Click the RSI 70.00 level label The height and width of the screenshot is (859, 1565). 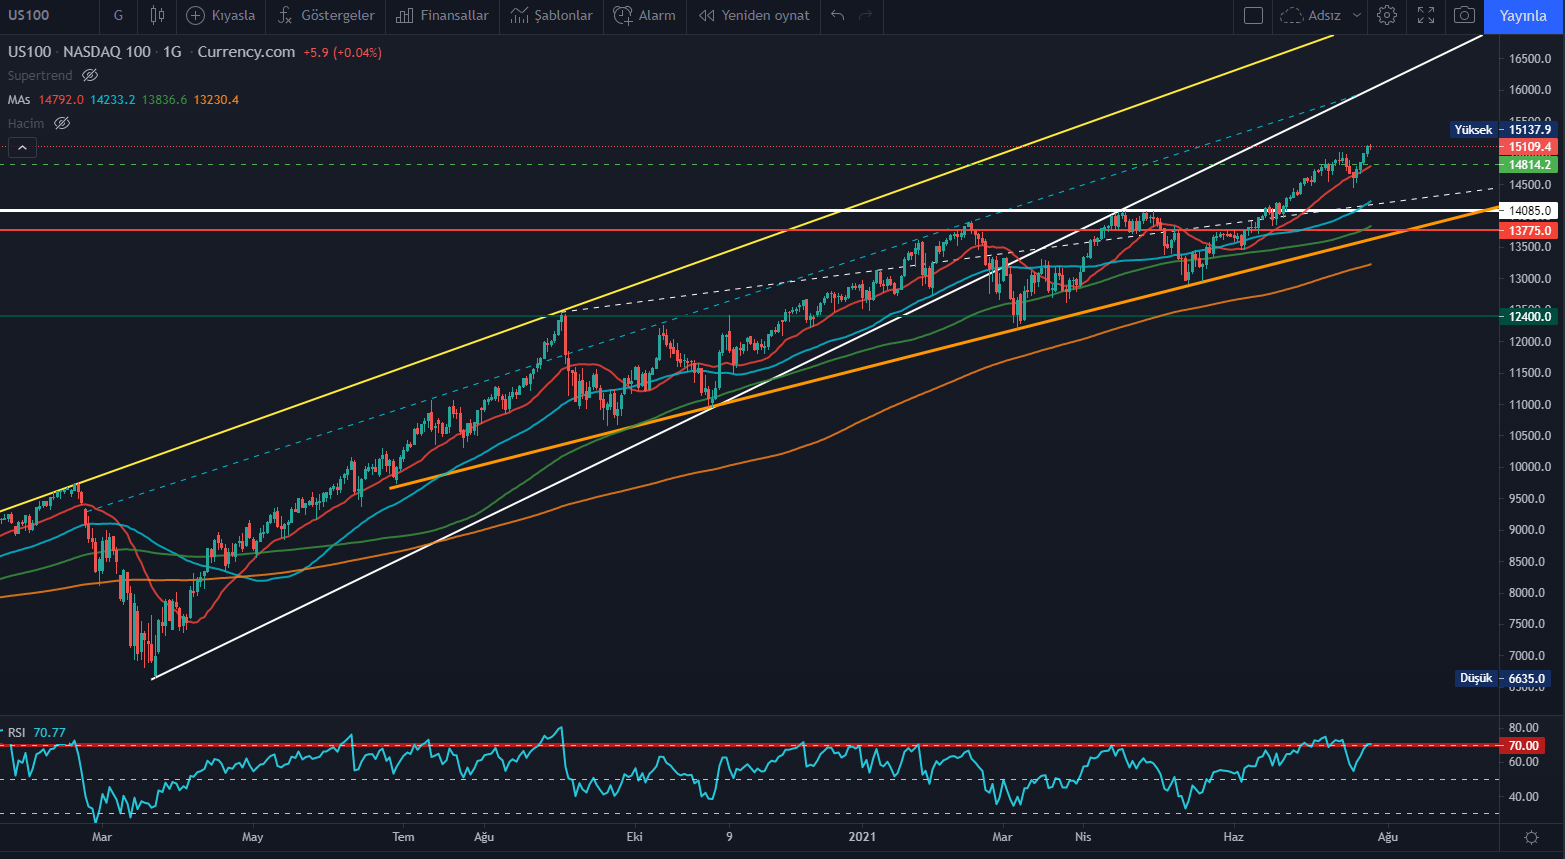[x=1523, y=746]
